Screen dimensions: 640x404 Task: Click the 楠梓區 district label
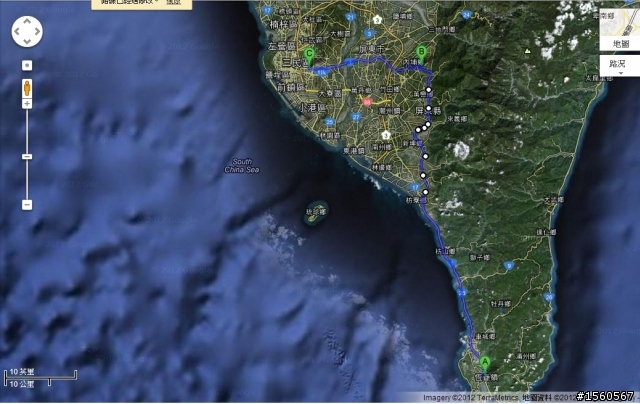[284, 24]
